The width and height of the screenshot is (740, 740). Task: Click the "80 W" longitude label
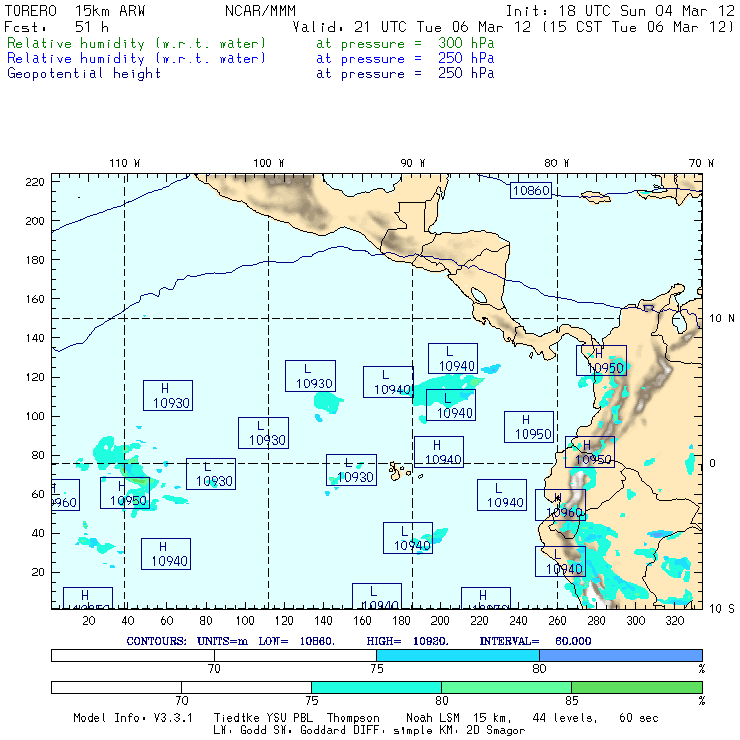556,163
